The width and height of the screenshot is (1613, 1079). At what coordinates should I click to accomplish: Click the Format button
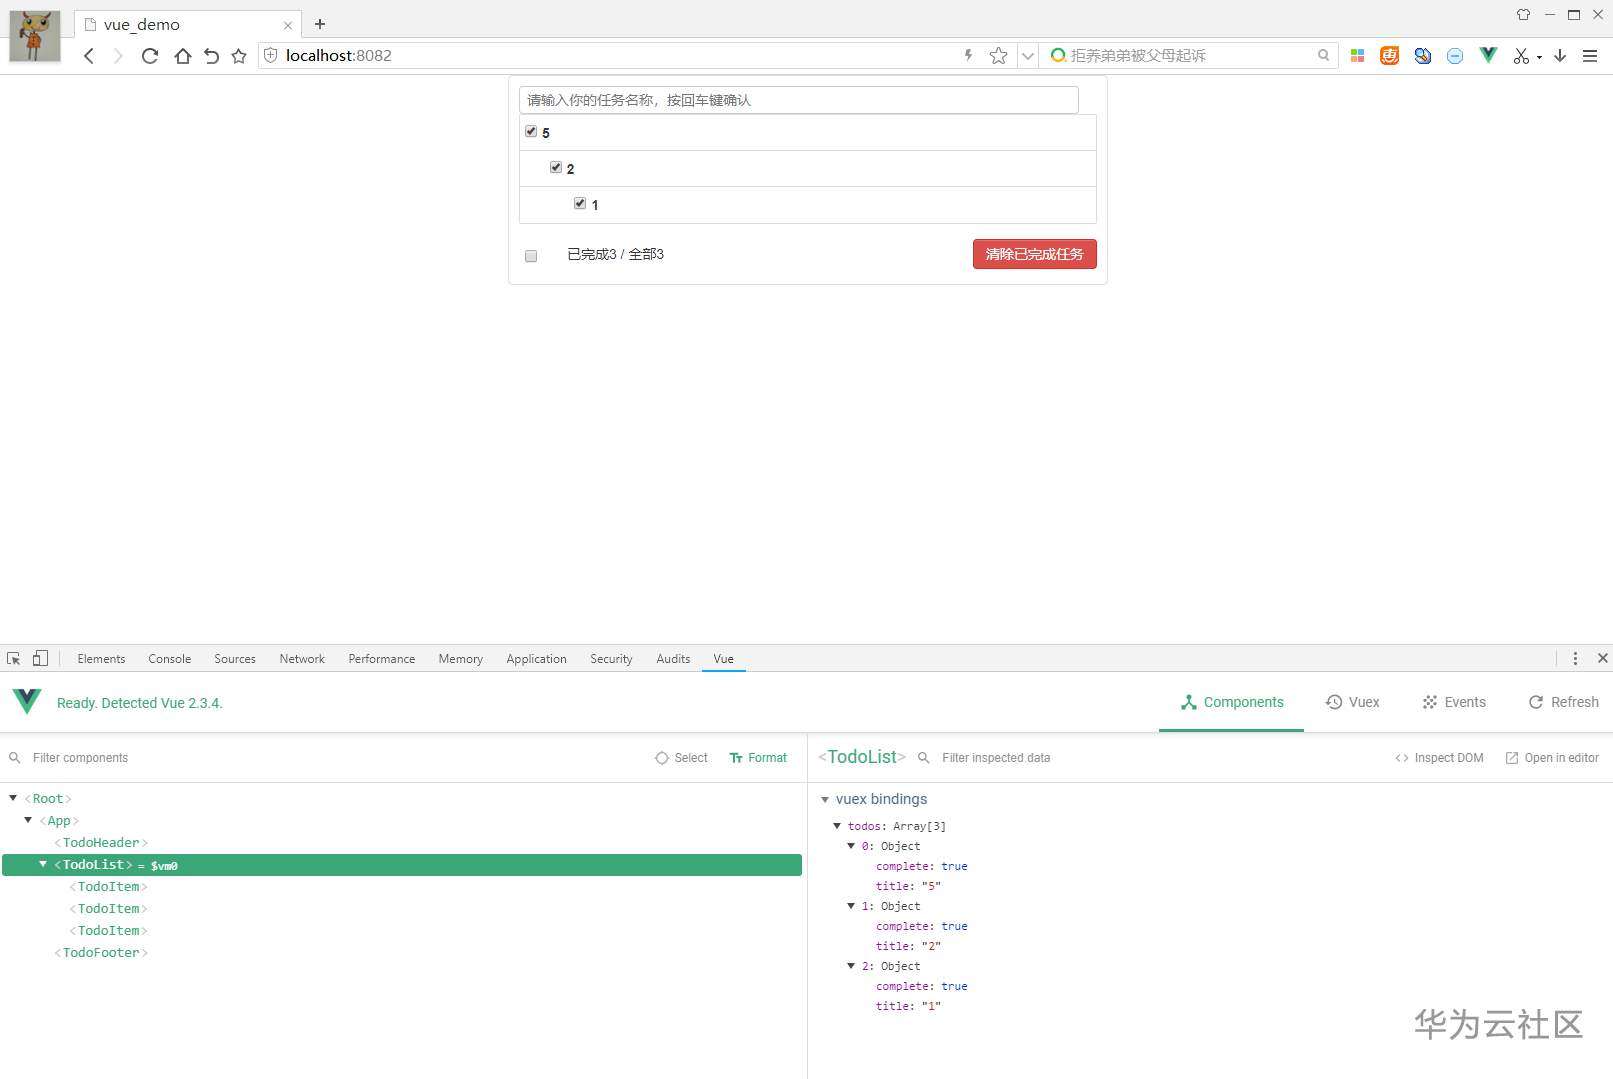pyautogui.click(x=758, y=758)
